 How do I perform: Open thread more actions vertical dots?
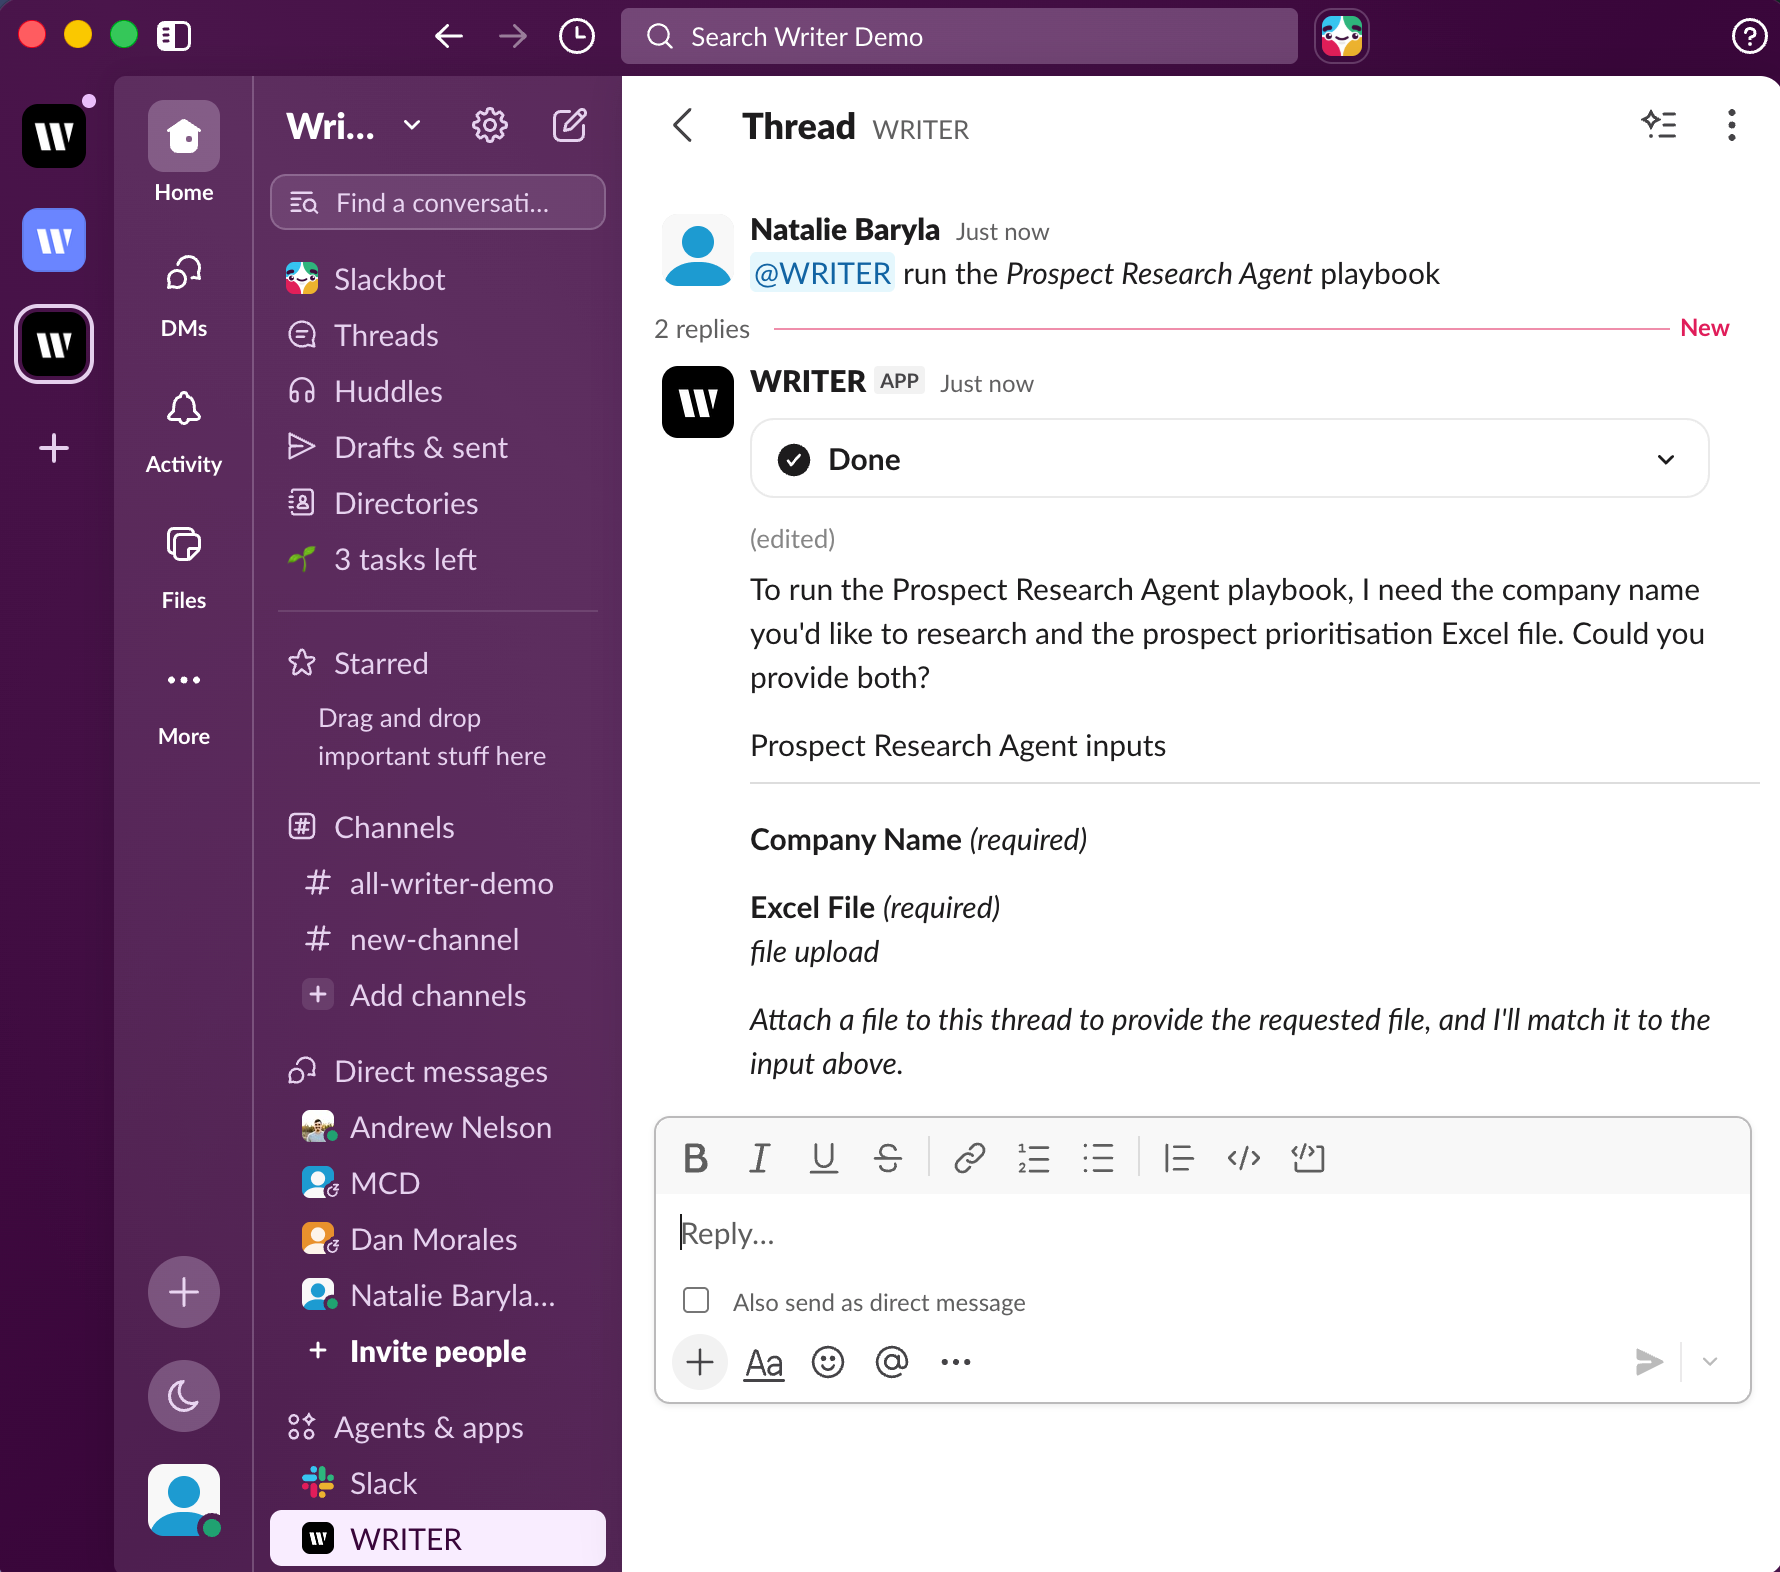(1732, 125)
